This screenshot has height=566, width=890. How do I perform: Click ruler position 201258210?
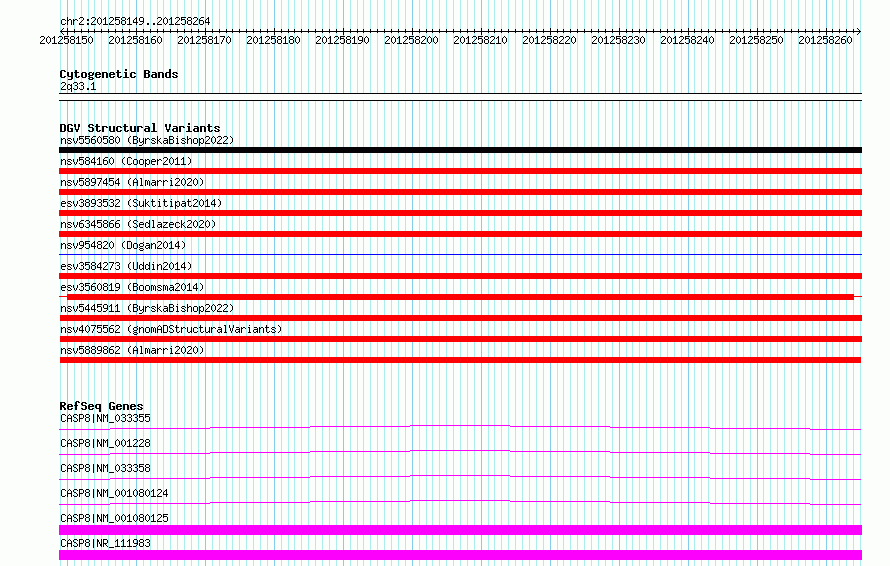[480, 40]
